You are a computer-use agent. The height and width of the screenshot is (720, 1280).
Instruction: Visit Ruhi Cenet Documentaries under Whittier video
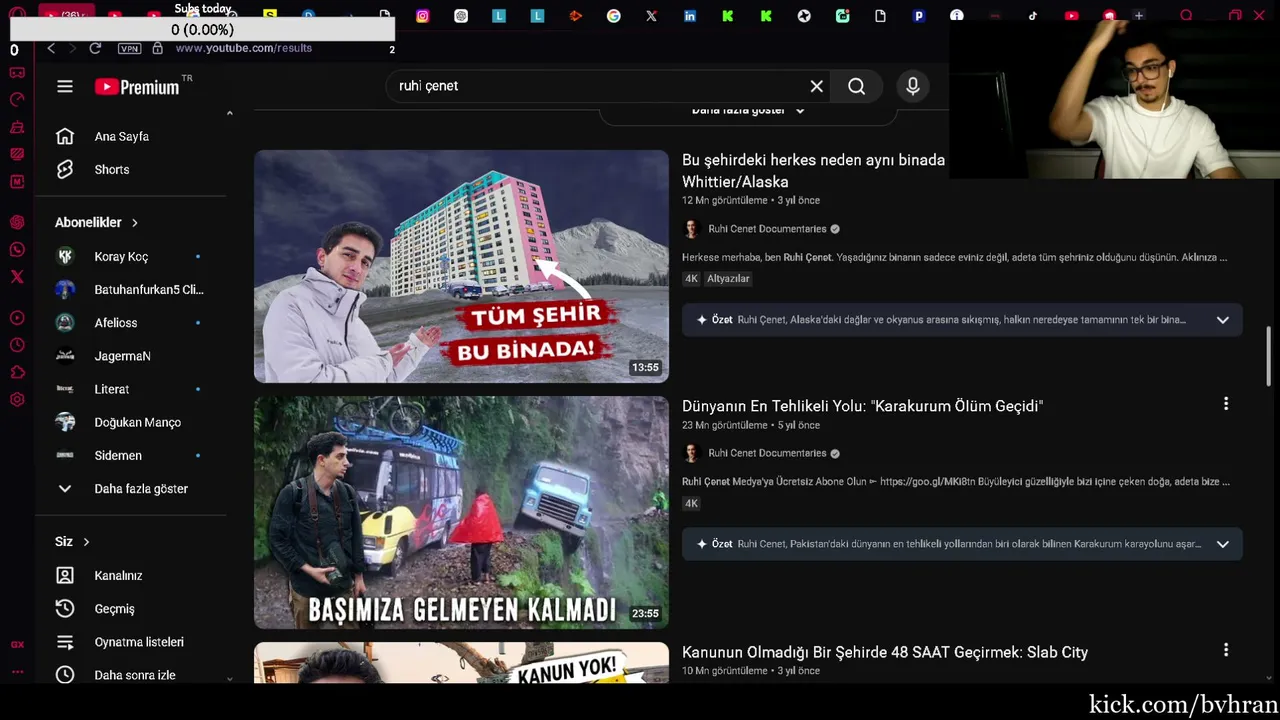767,229
